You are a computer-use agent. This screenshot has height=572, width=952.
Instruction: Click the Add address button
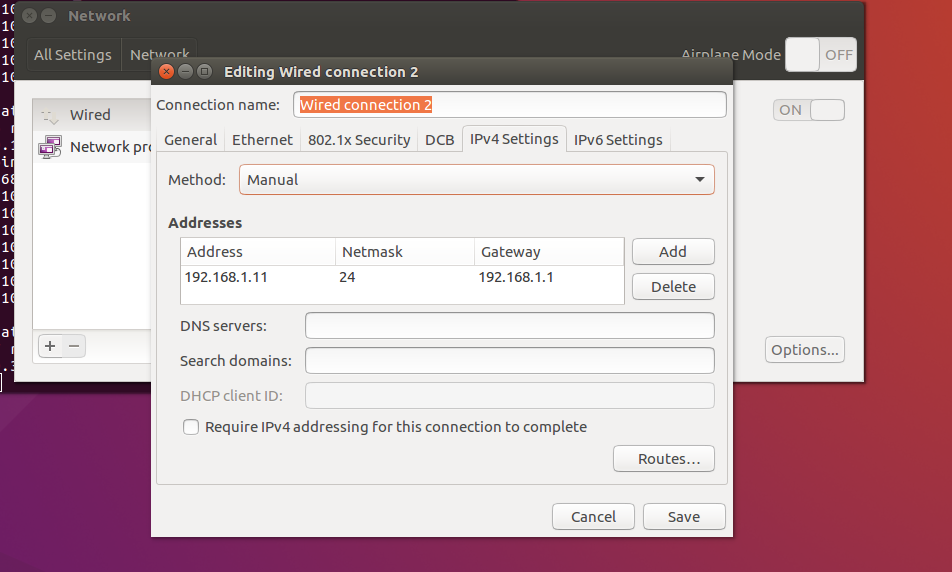[673, 251]
